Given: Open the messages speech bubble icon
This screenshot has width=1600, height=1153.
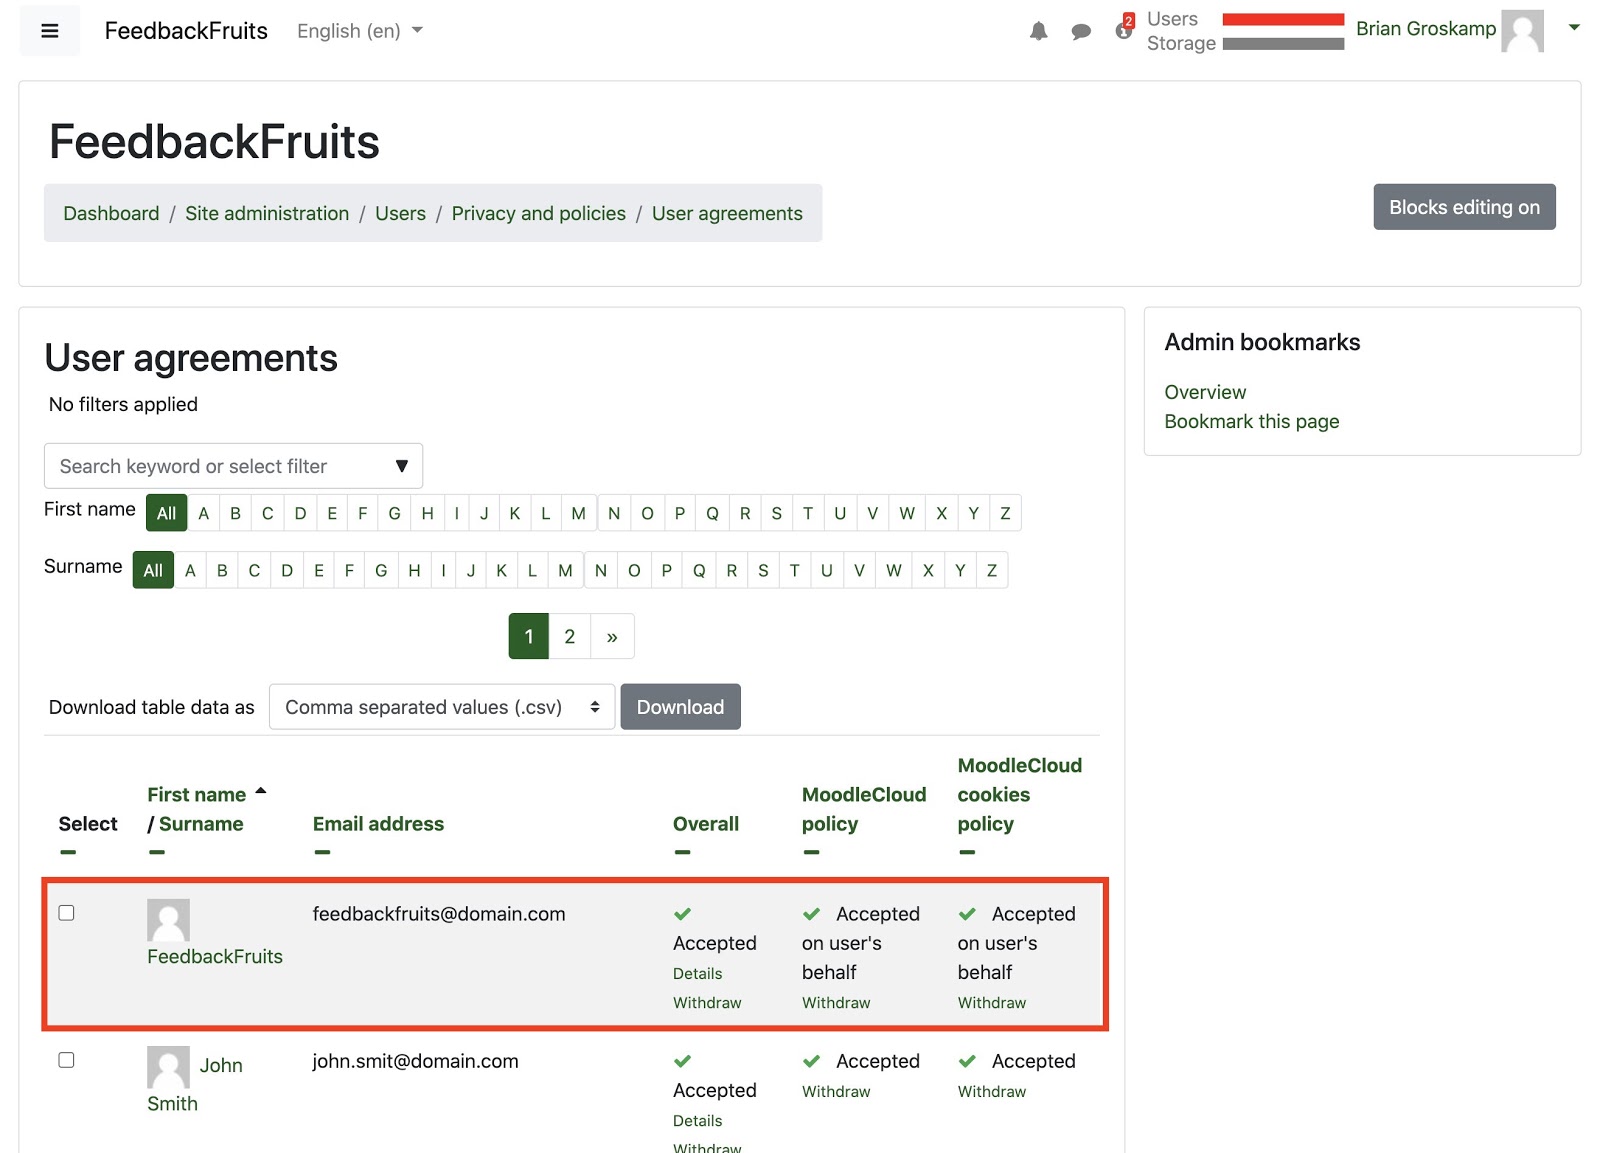Looking at the screenshot, I should [1081, 32].
